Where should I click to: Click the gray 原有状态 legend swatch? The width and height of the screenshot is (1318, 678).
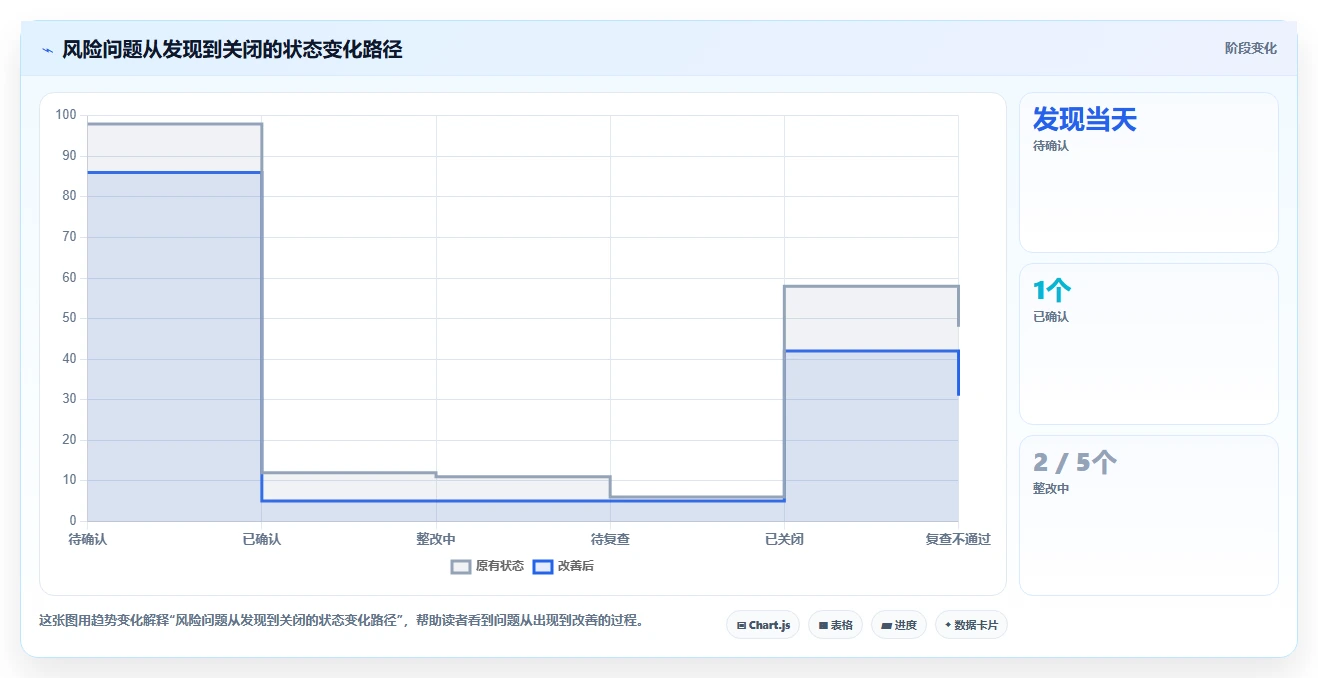pyautogui.click(x=461, y=566)
